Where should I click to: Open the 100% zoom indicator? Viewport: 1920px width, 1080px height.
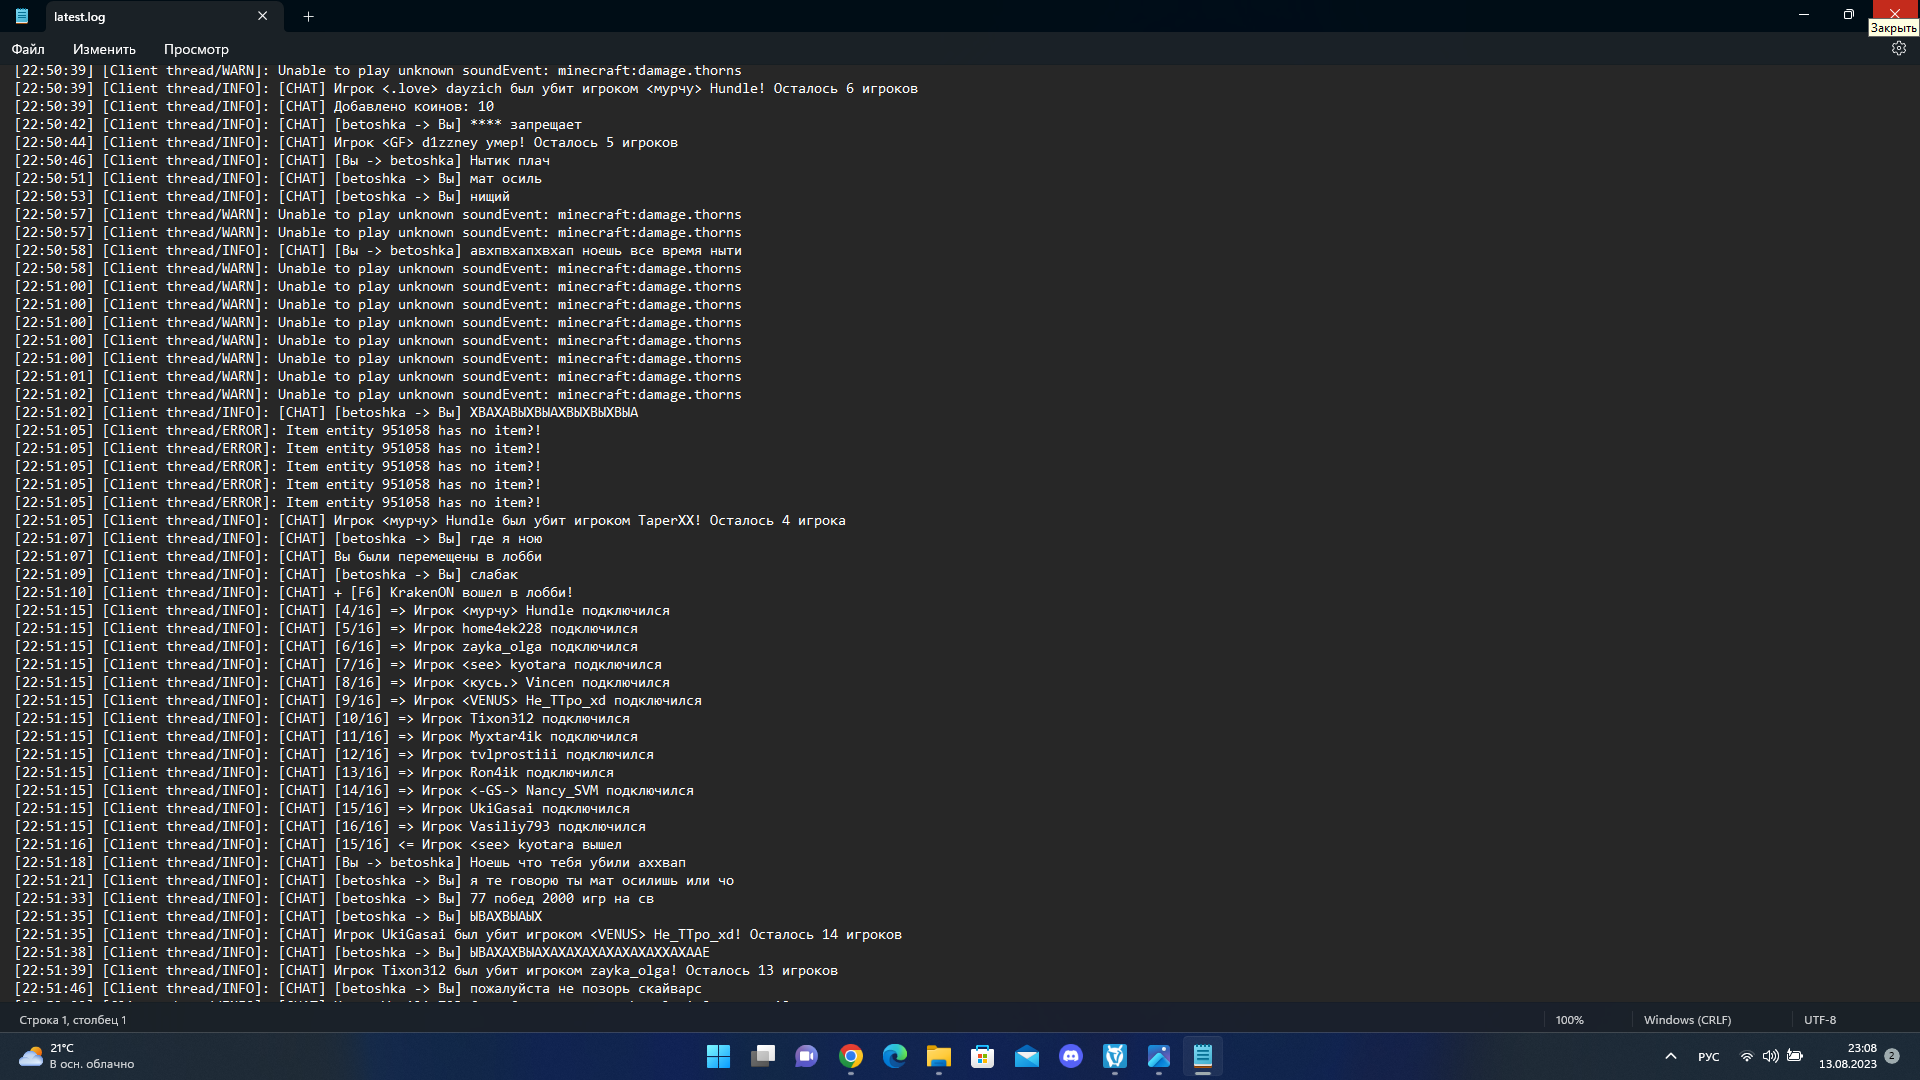point(1569,1020)
